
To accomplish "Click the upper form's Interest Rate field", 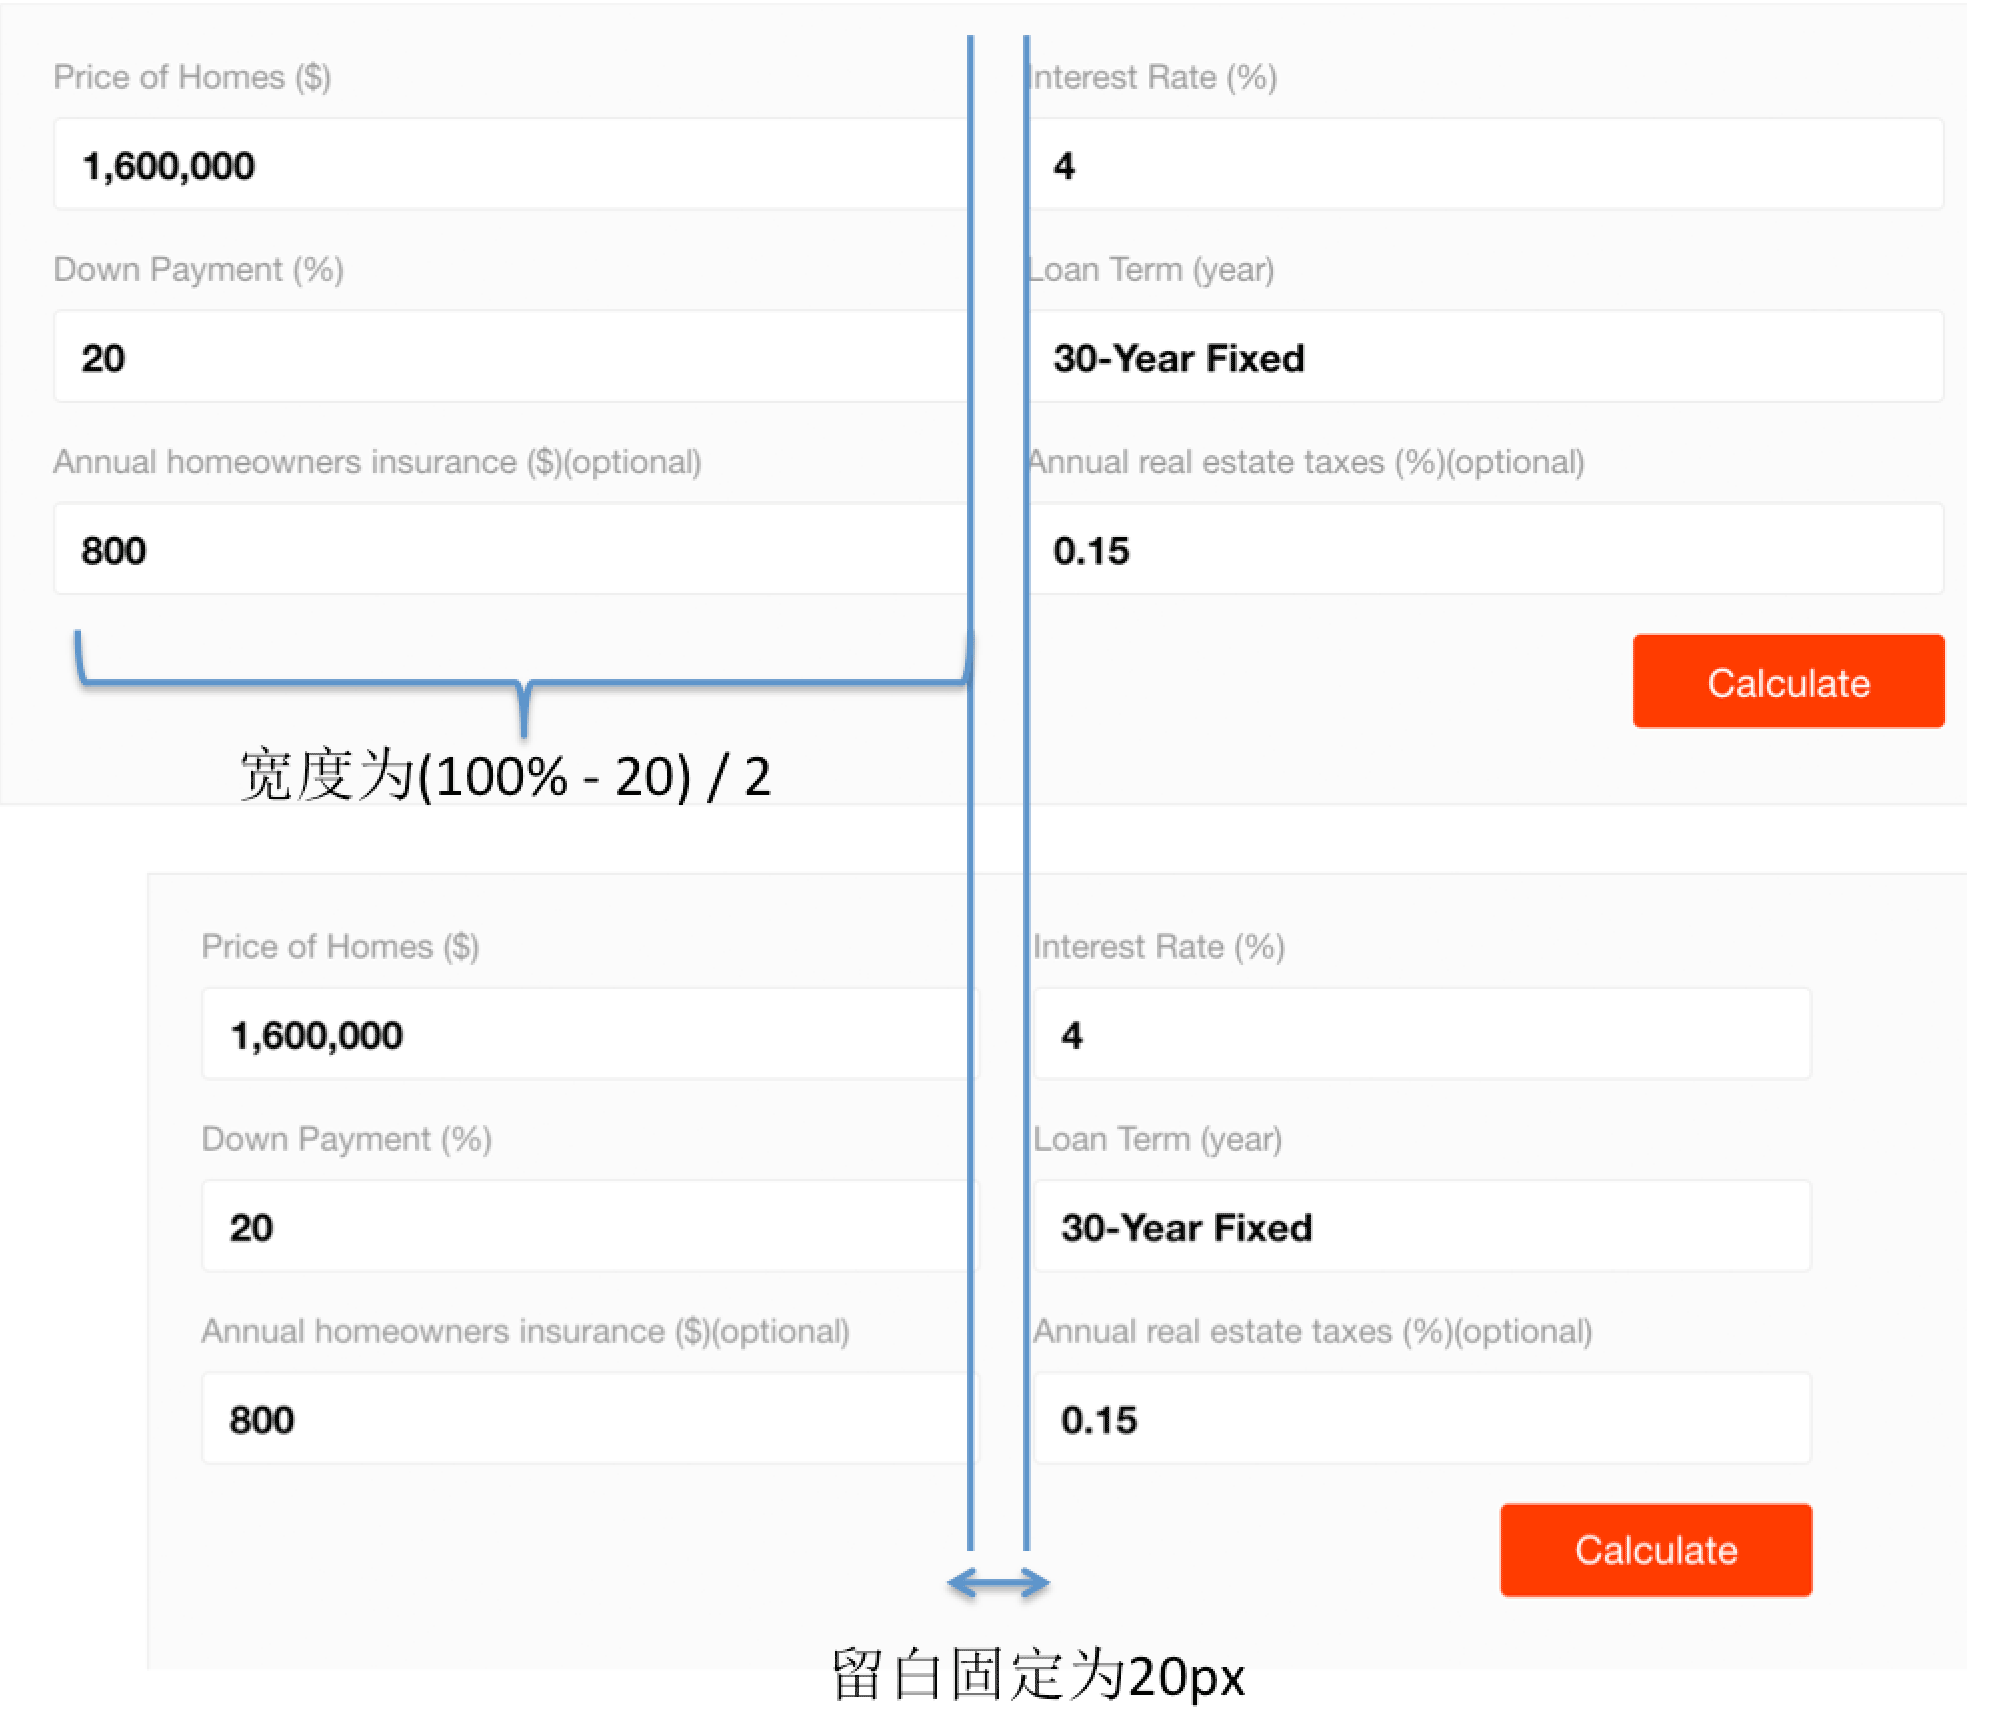I will click(1486, 164).
